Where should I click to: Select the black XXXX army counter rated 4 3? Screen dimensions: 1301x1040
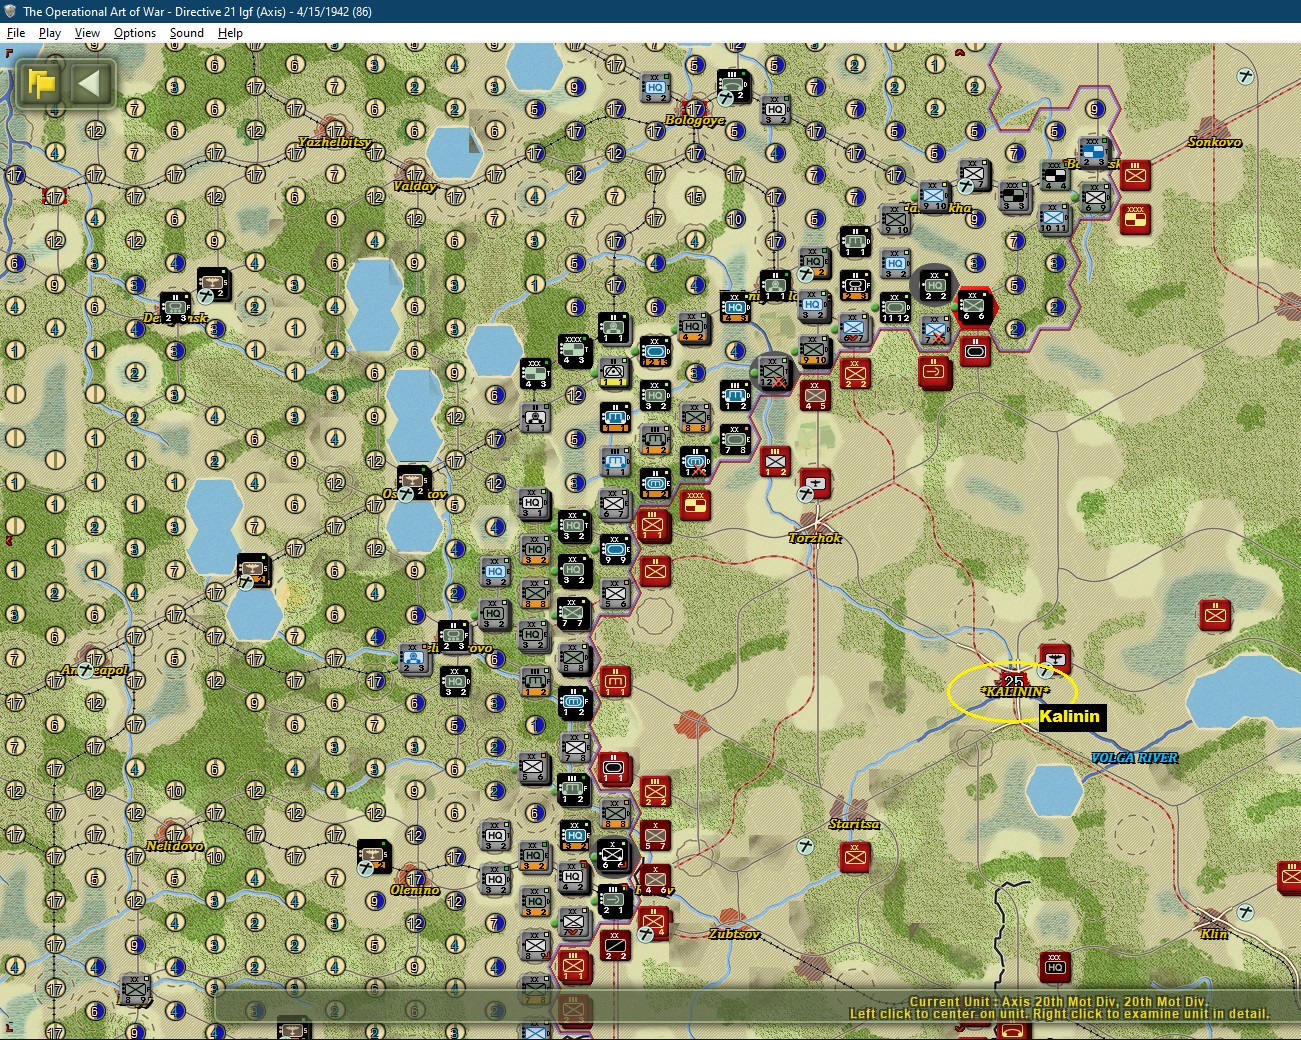coord(575,351)
